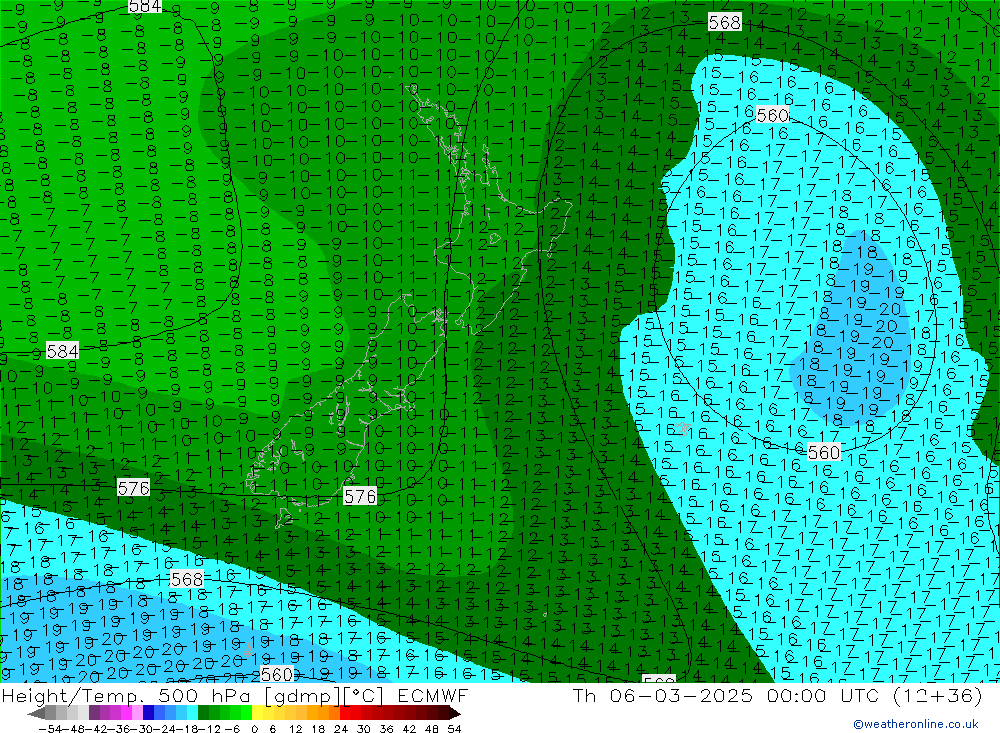Viewport: 1000px width, 733px height.
Task: Click the 576 label near the left edge
Action: [x=133, y=488]
